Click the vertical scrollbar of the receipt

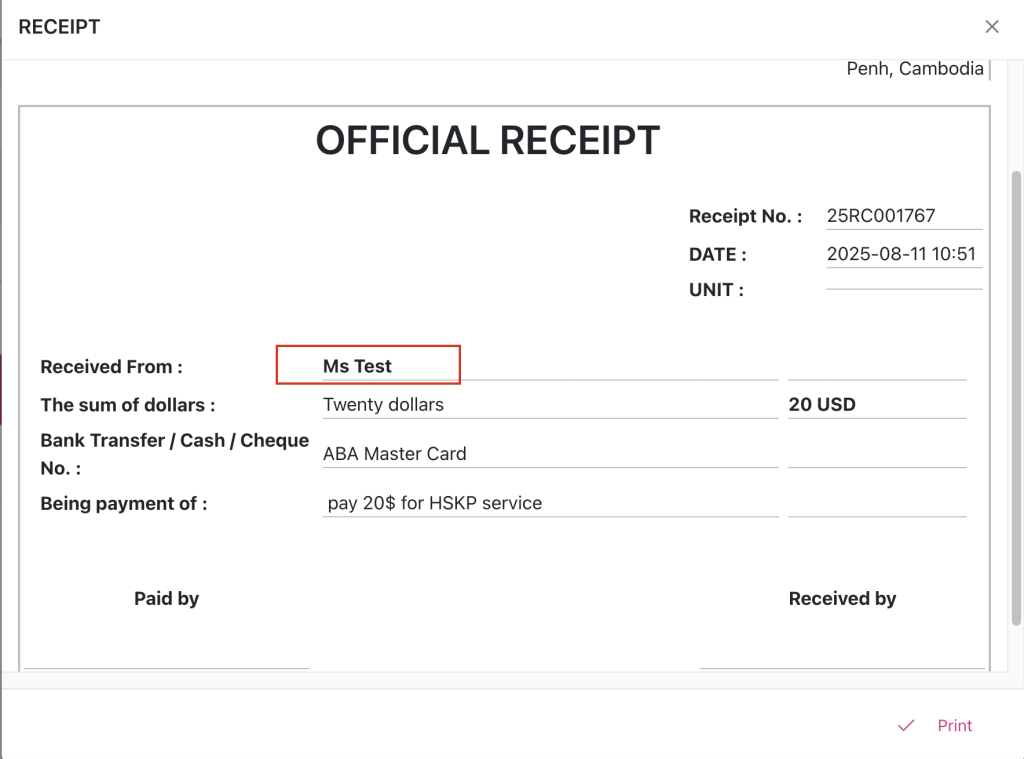[x=1016, y=400]
